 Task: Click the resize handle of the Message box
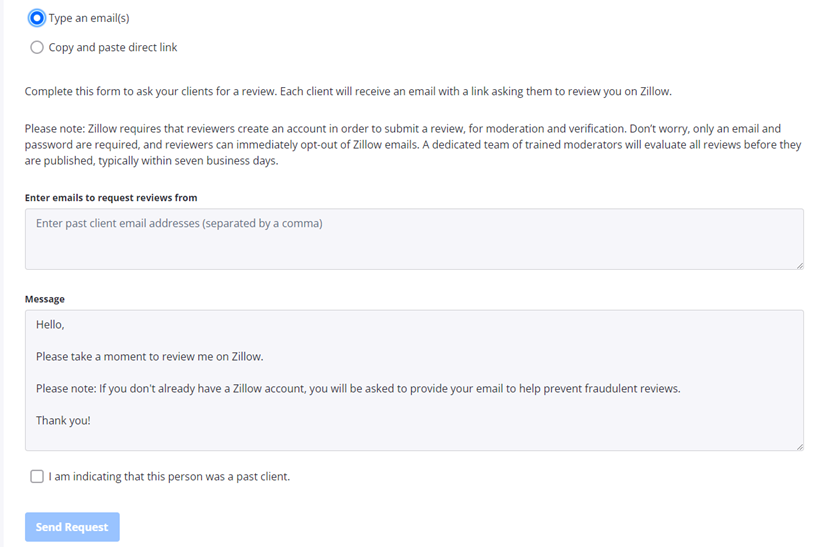pyautogui.click(x=799, y=446)
